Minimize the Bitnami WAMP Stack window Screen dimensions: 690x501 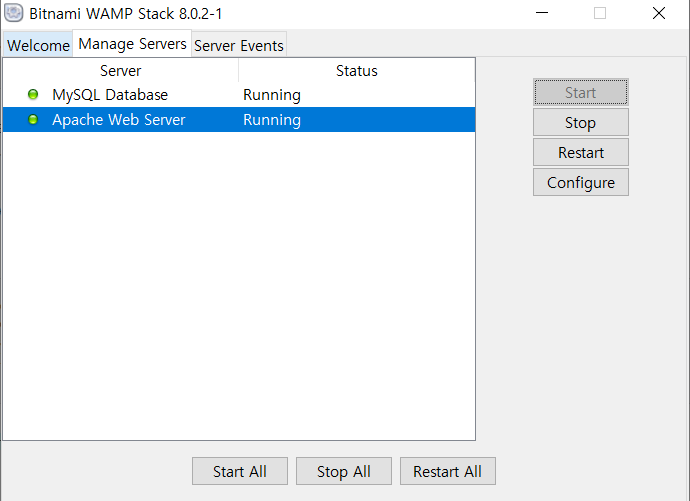[x=542, y=13]
